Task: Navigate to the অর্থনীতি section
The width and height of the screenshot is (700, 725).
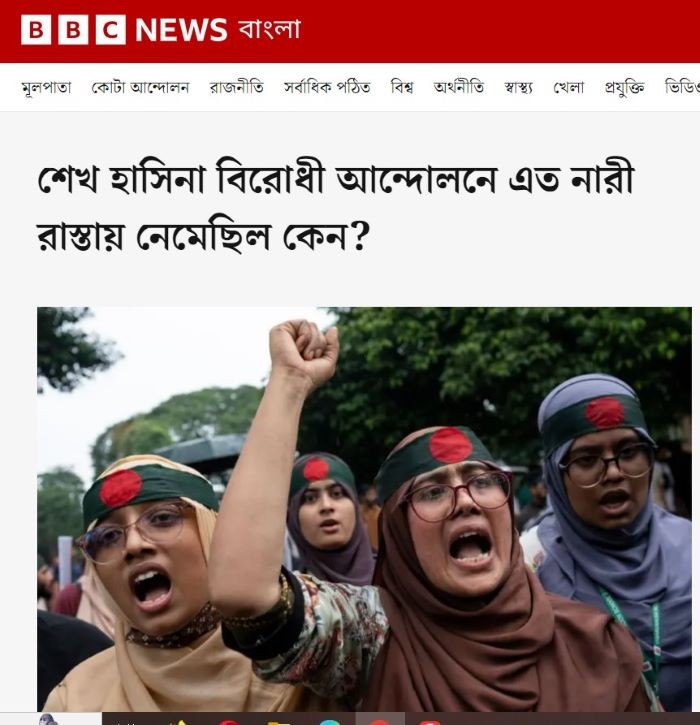Action: (x=459, y=87)
